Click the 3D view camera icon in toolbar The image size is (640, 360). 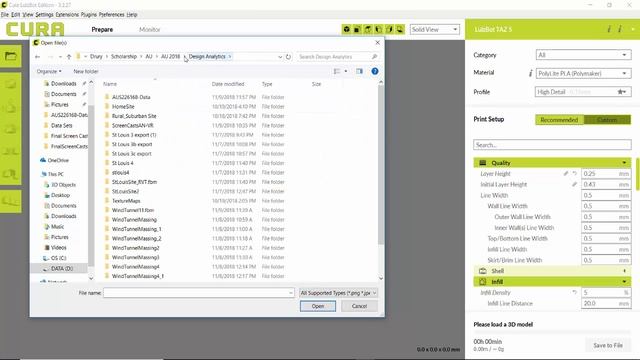point(347,29)
